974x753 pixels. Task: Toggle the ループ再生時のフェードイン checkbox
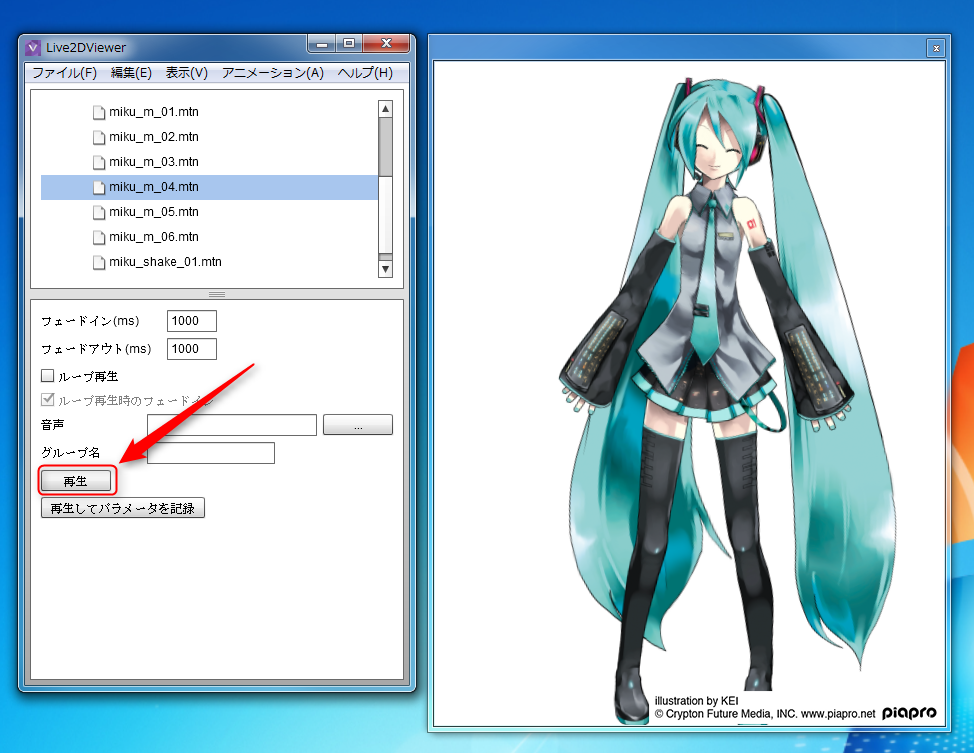[x=47, y=399]
